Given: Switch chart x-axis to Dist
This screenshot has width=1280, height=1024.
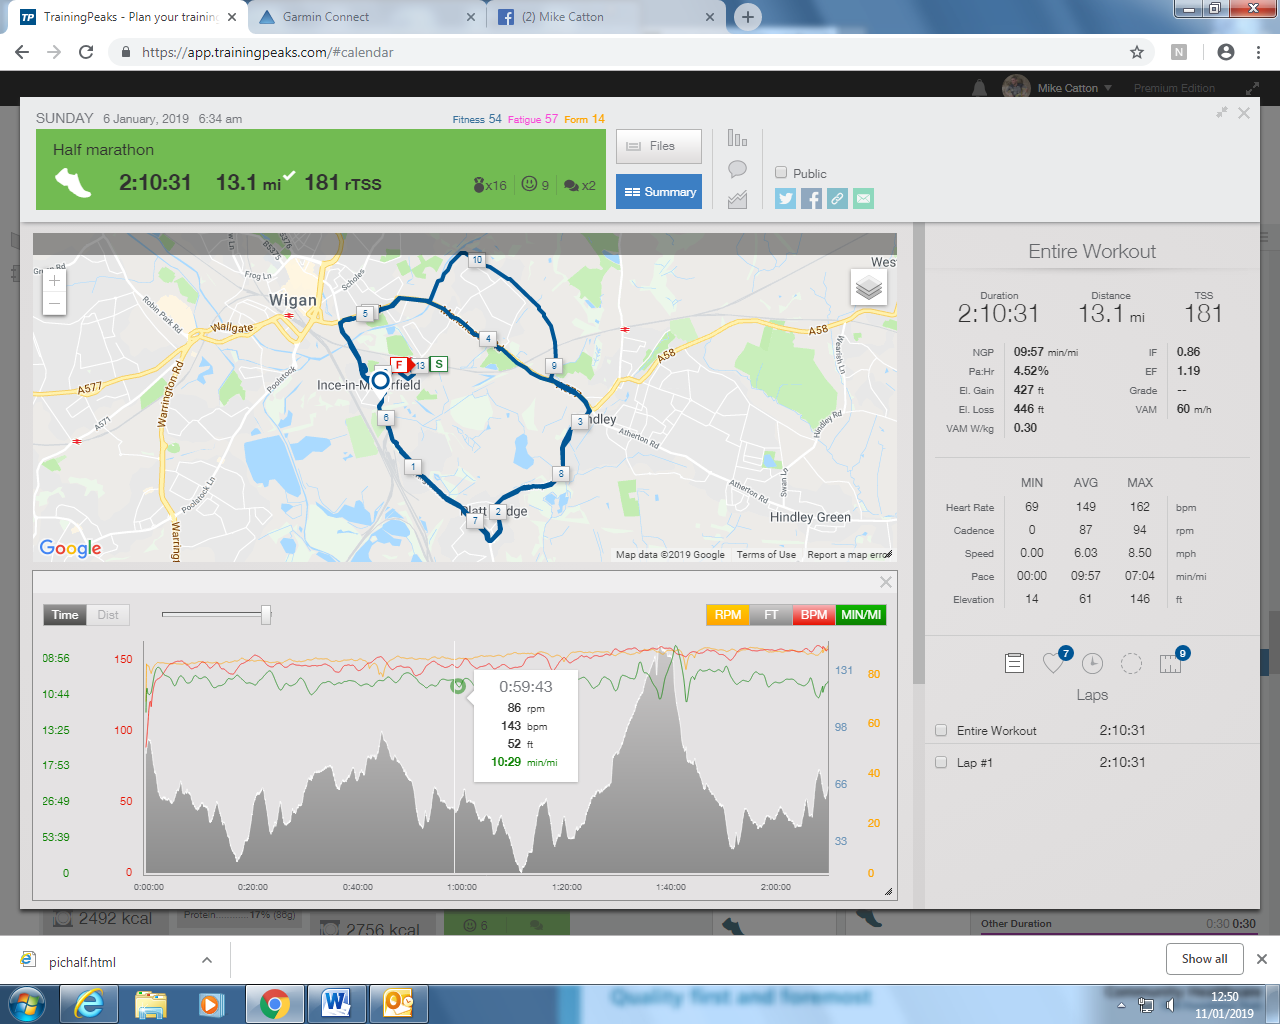Looking at the screenshot, I should click(108, 615).
